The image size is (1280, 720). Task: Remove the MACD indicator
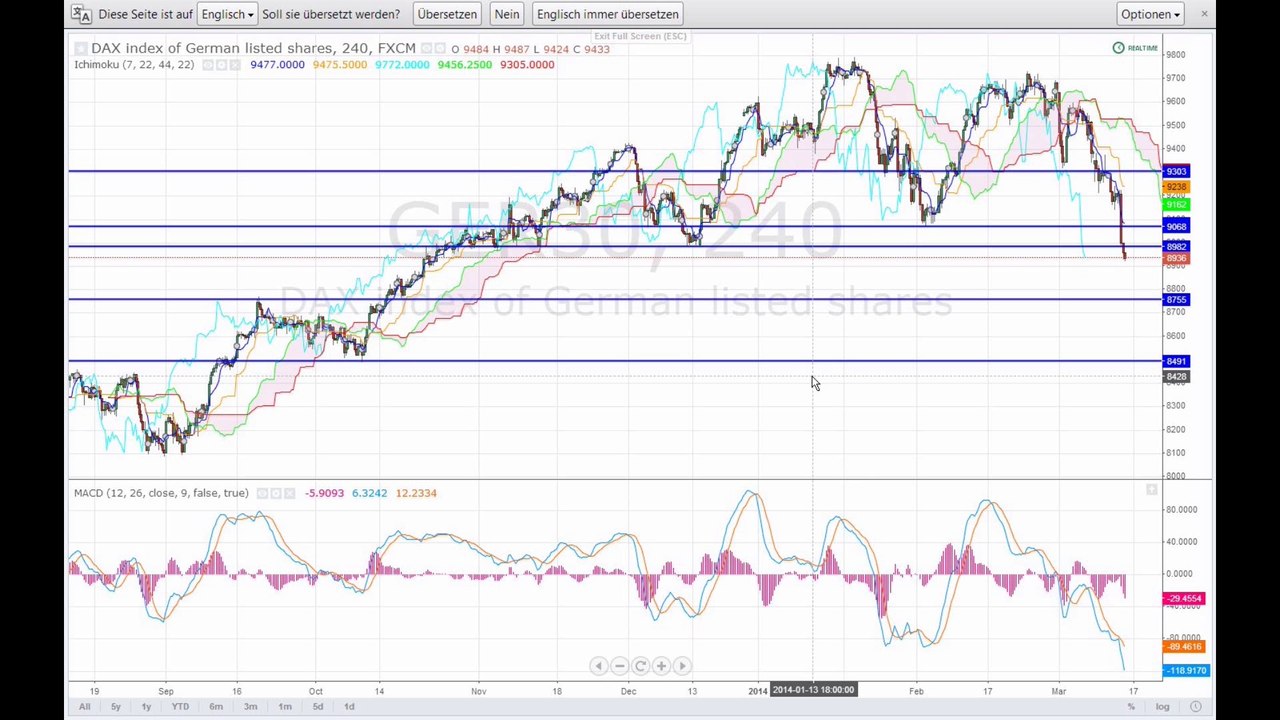click(x=289, y=493)
